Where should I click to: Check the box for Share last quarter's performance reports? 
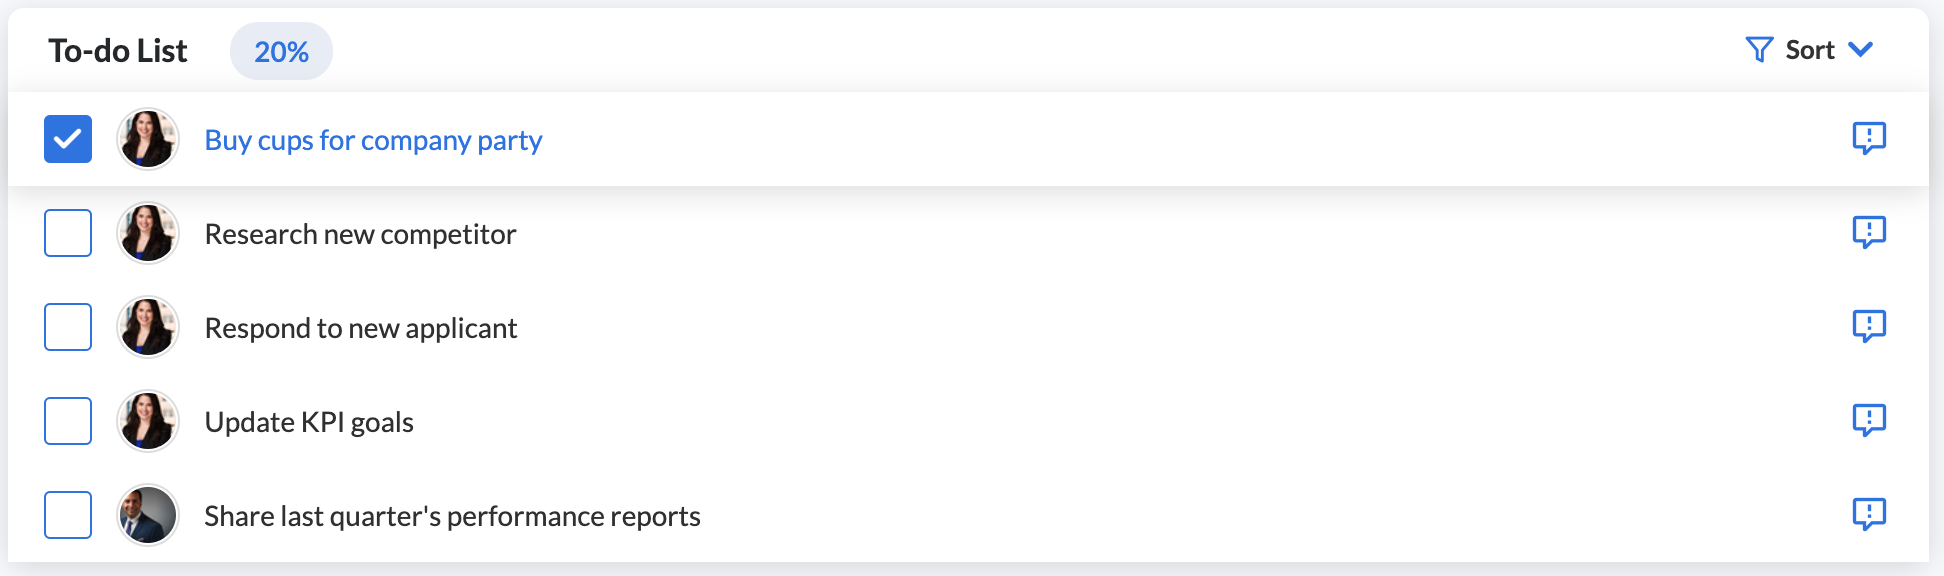pyautogui.click(x=67, y=515)
